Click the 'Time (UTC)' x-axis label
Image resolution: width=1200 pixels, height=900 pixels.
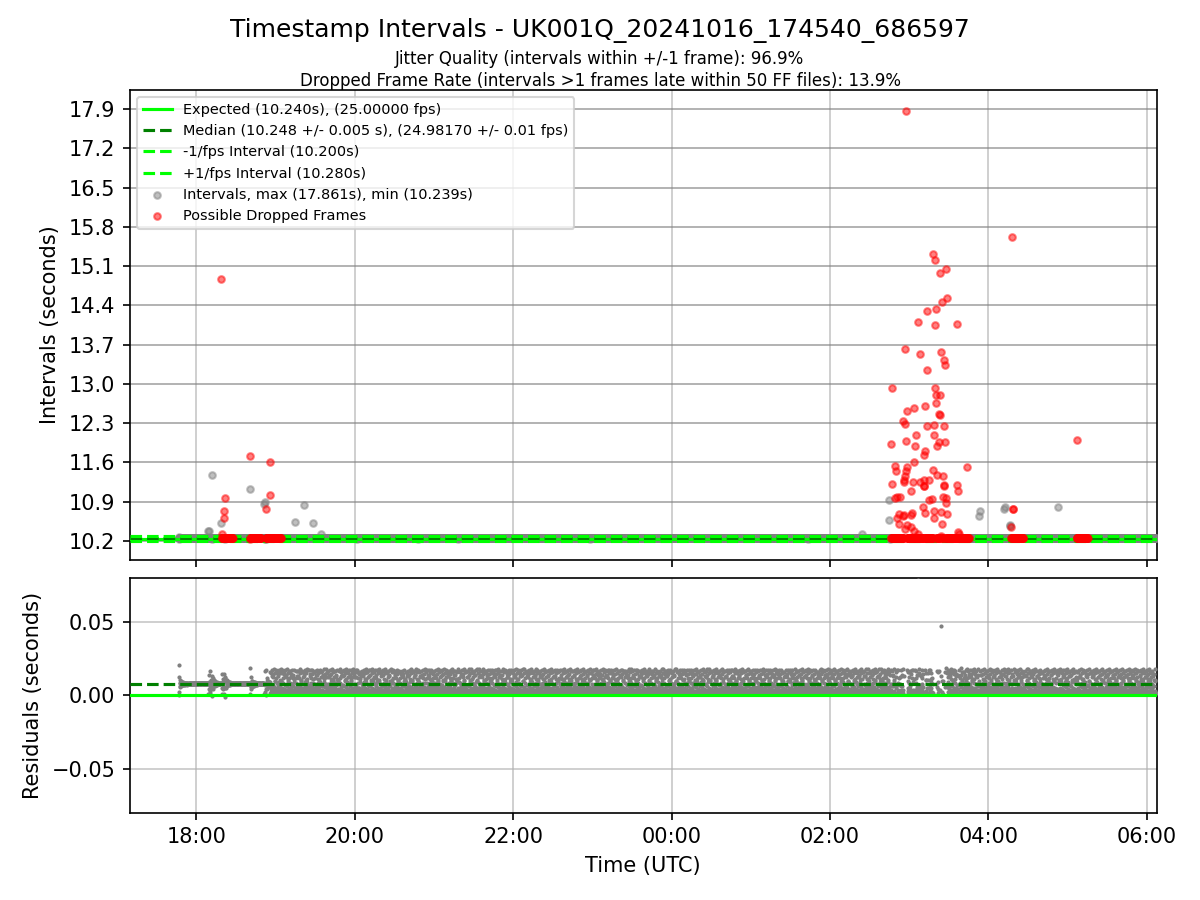pos(643,865)
